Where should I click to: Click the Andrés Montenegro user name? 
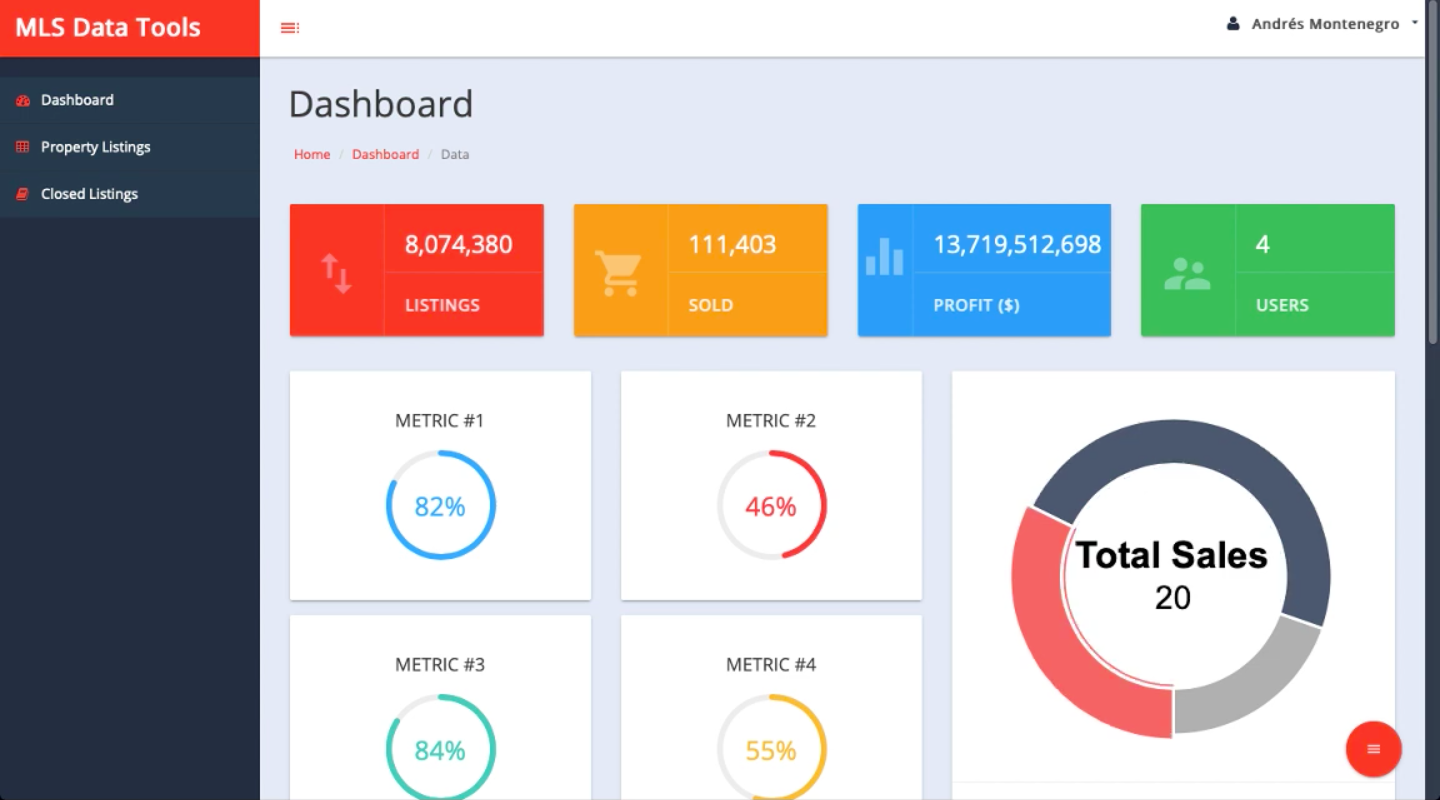(1325, 24)
